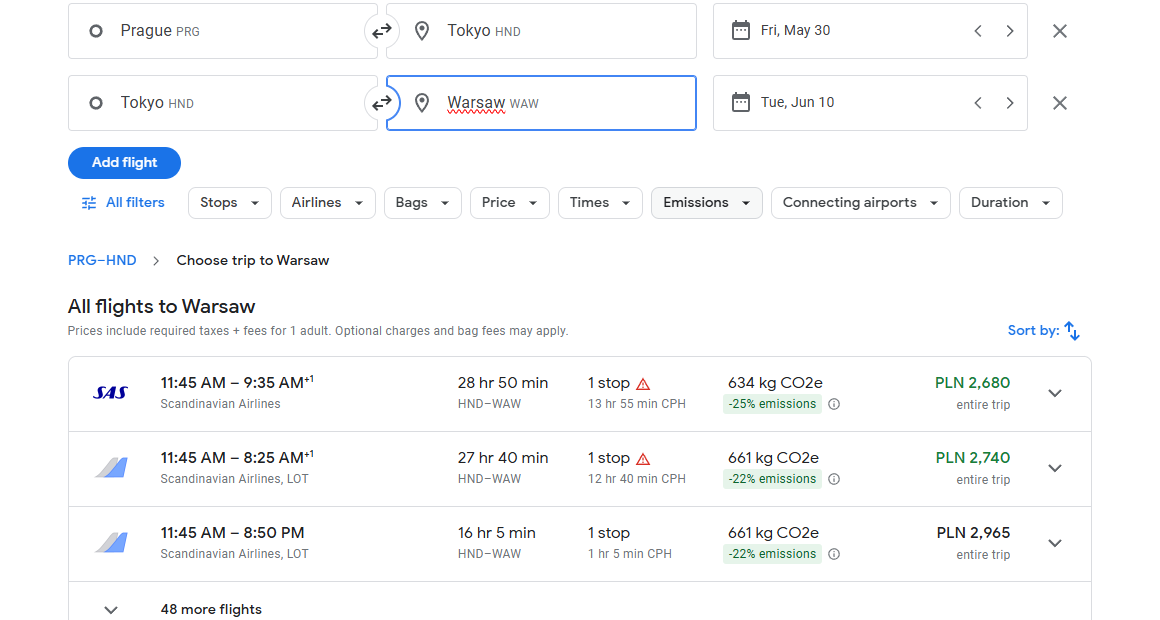Open Sort by options icon
This screenshot has height=620, width=1160.
(x=1072, y=331)
